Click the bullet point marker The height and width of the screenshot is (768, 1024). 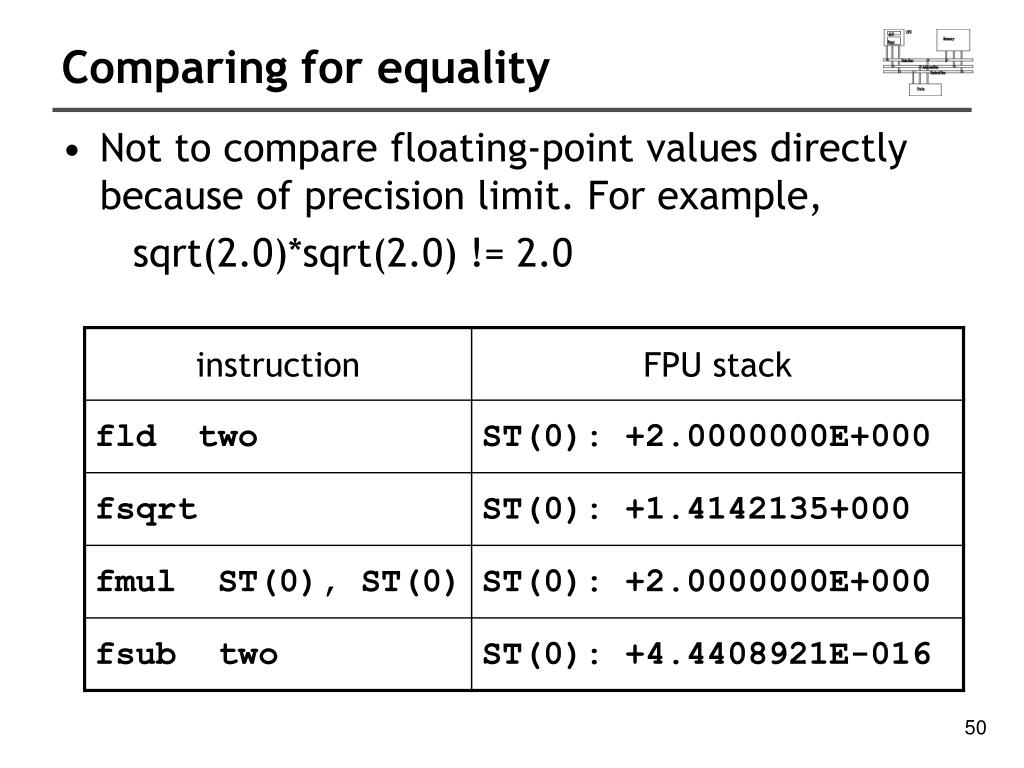72,152
